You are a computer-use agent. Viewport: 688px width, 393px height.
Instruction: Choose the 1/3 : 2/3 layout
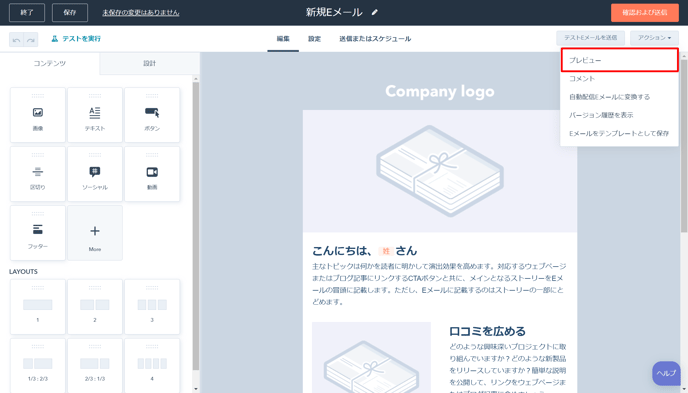pos(38,365)
